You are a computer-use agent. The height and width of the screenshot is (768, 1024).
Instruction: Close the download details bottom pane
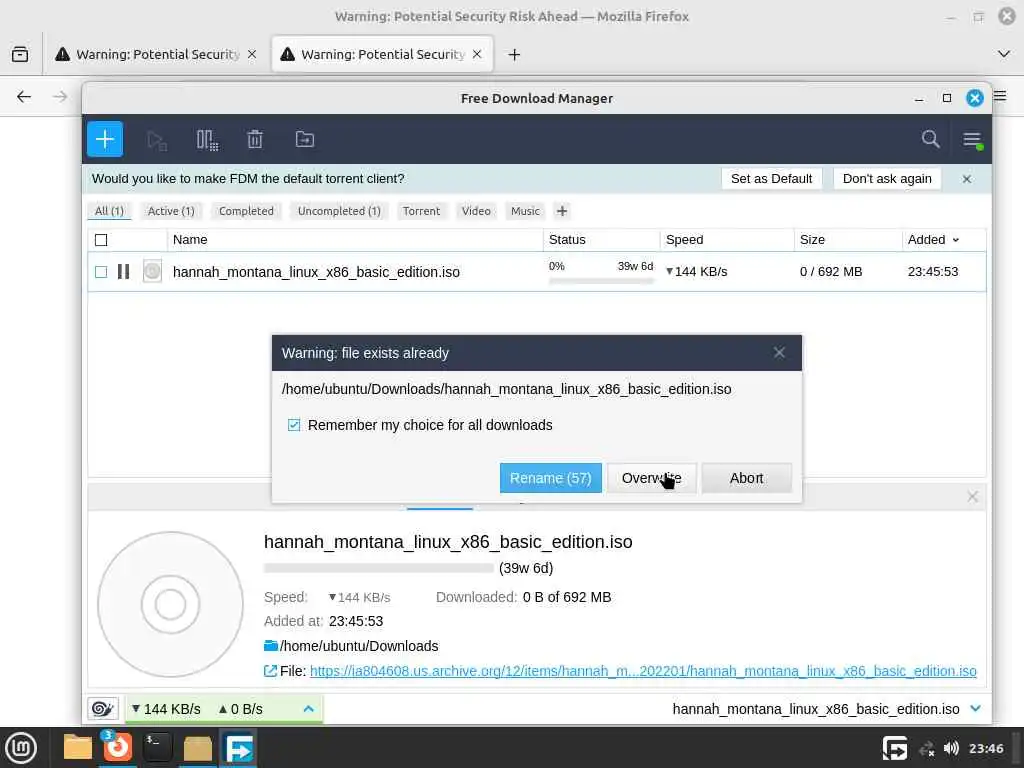point(972,497)
